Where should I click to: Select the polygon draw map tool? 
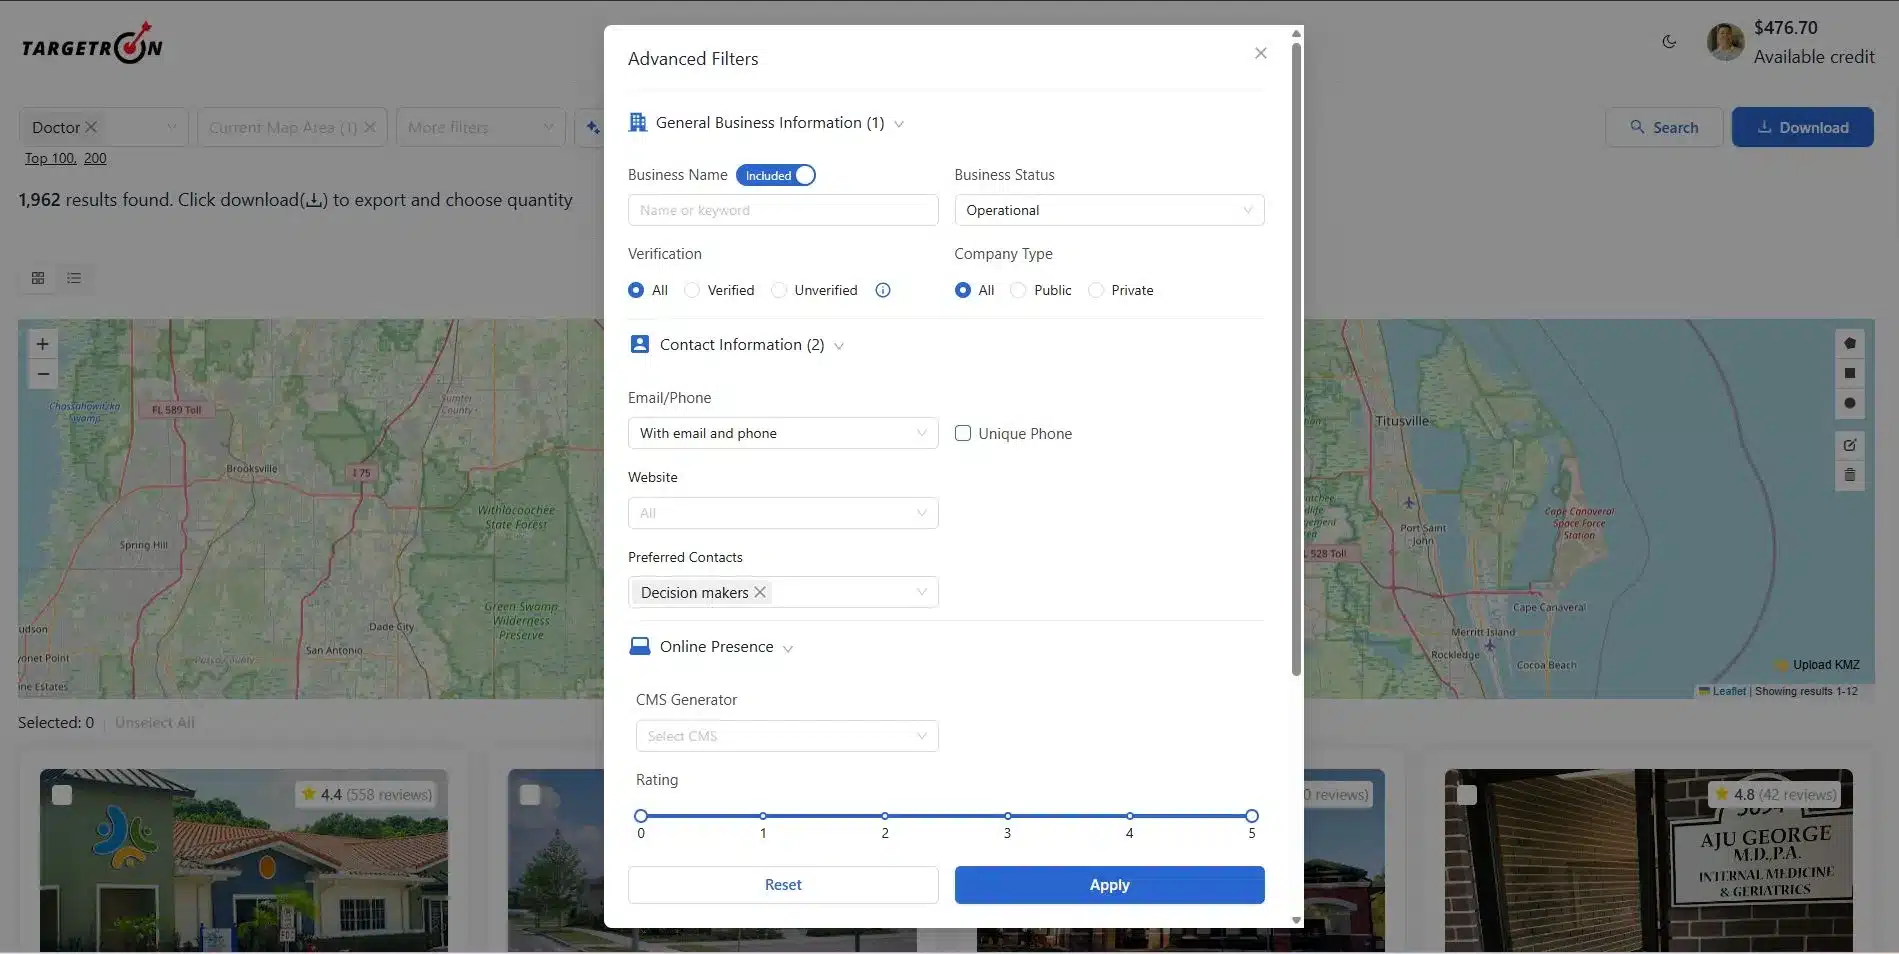1849,343
